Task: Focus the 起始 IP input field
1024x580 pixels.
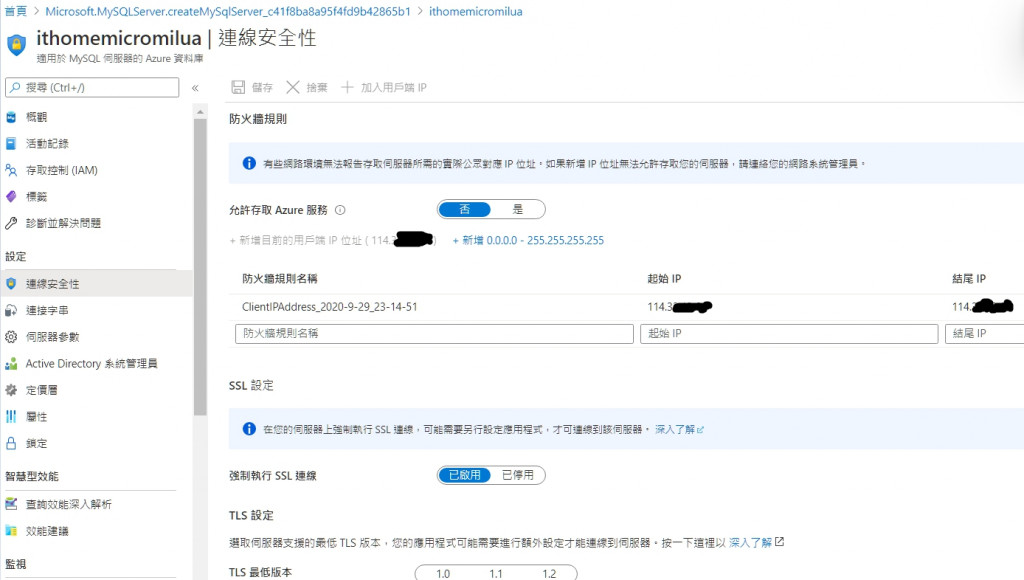Action: (789, 333)
